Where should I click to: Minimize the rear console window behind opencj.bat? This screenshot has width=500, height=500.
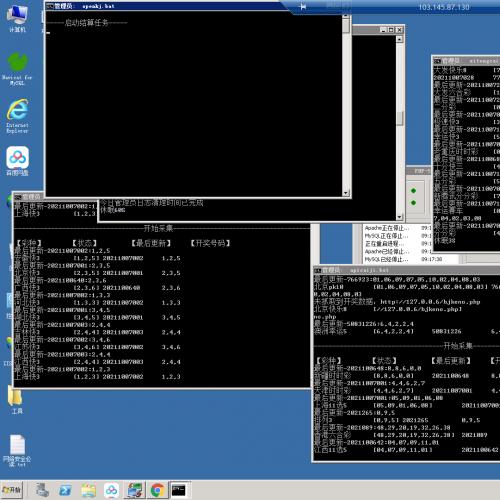[384, 30]
